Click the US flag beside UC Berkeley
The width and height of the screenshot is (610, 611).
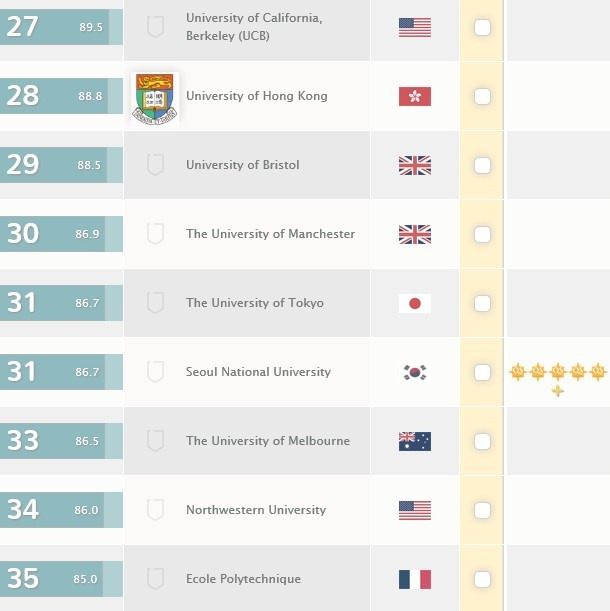tap(415, 28)
